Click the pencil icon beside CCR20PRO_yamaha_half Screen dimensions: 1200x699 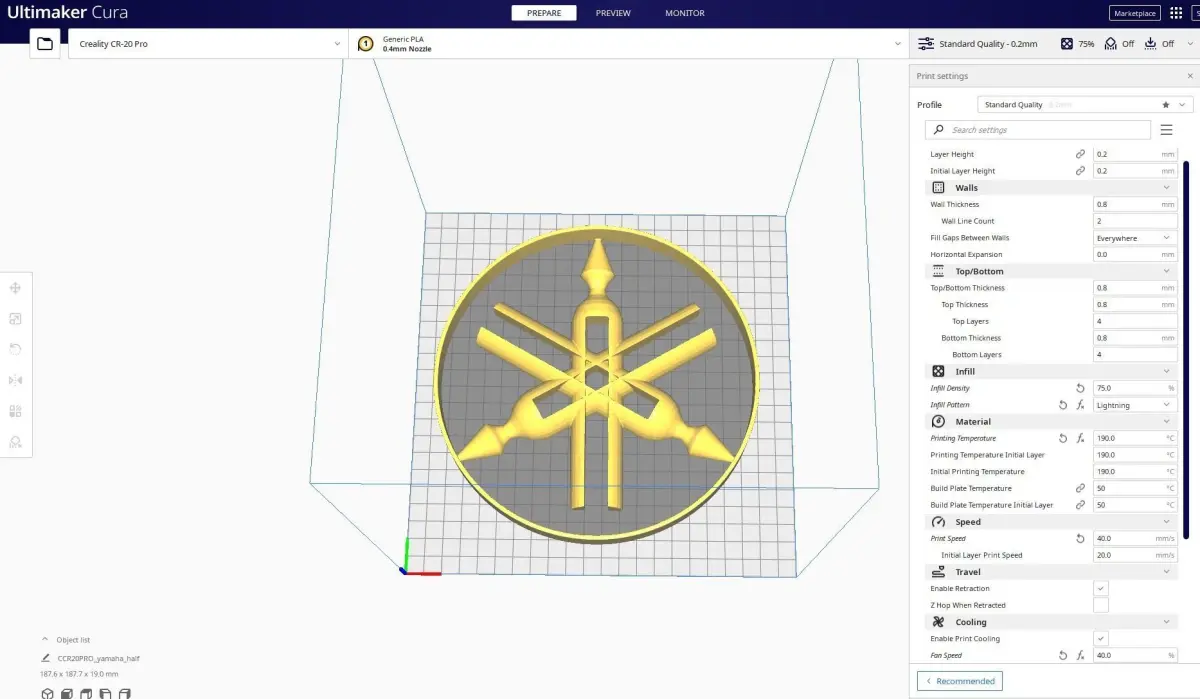tap(46, 659)
